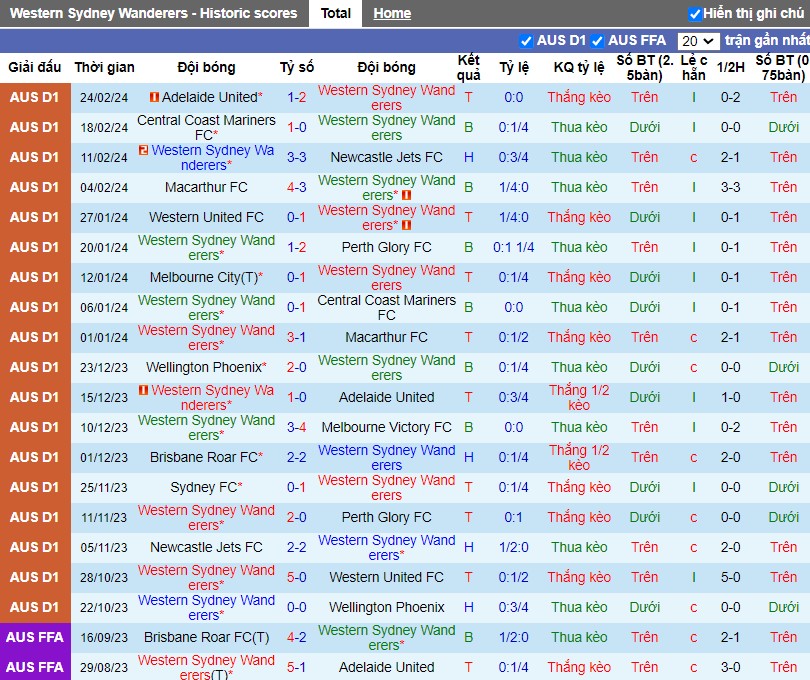Click half-time score 3-3 in Macarthur row
Image resolution: width=810 pixels, height=680 pixels.
730,187
